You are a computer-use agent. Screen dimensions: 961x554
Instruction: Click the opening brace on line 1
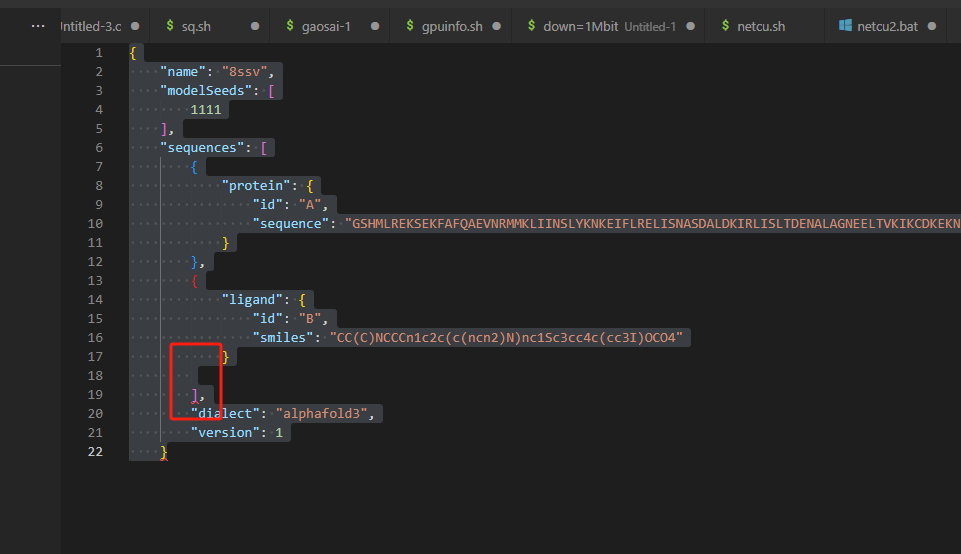[x=133, y=53]
